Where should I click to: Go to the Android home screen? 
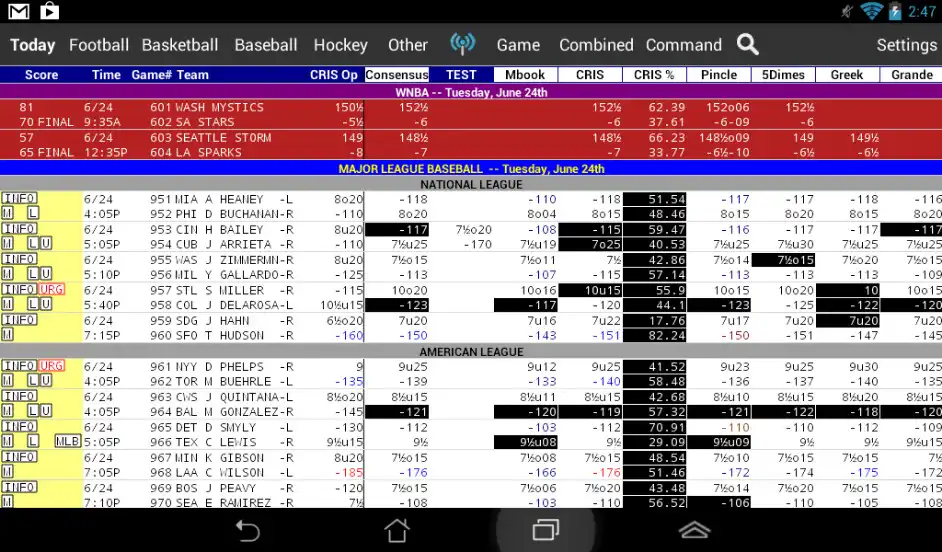click(397, 529)
